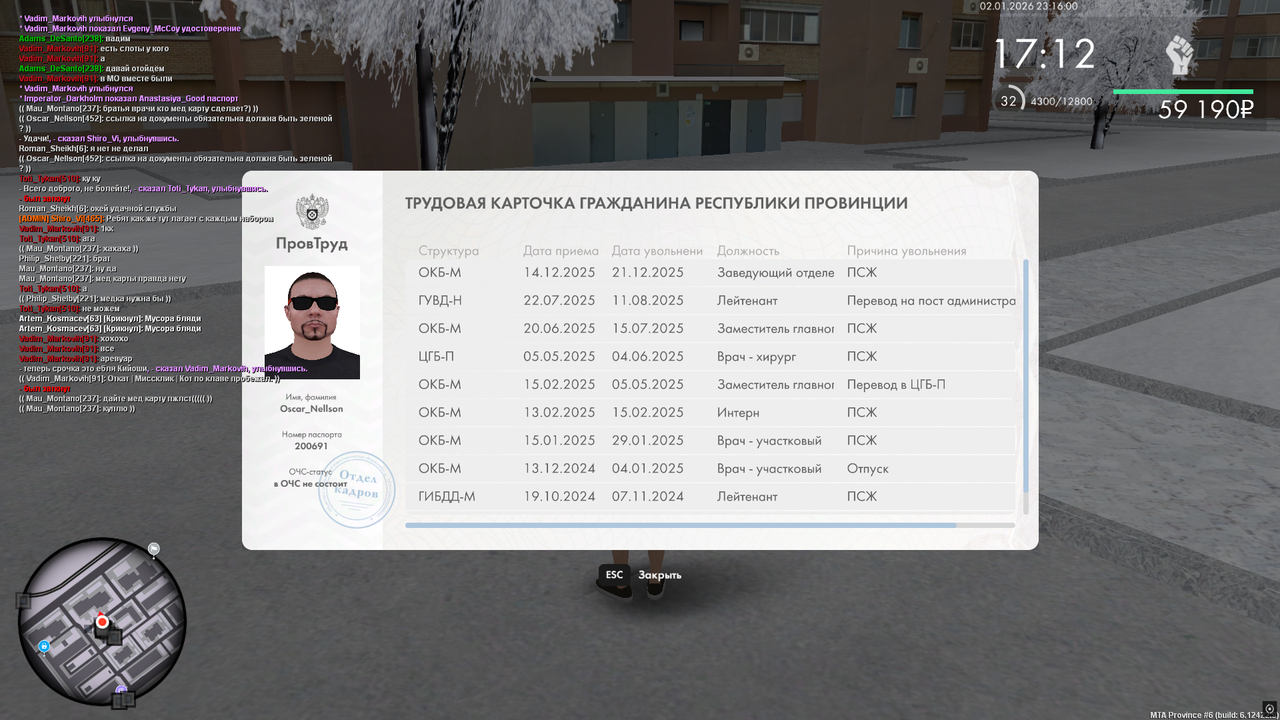The image size is (1280, 720).
Task: Click the Закрыть label
Action: tap(660, 575)
